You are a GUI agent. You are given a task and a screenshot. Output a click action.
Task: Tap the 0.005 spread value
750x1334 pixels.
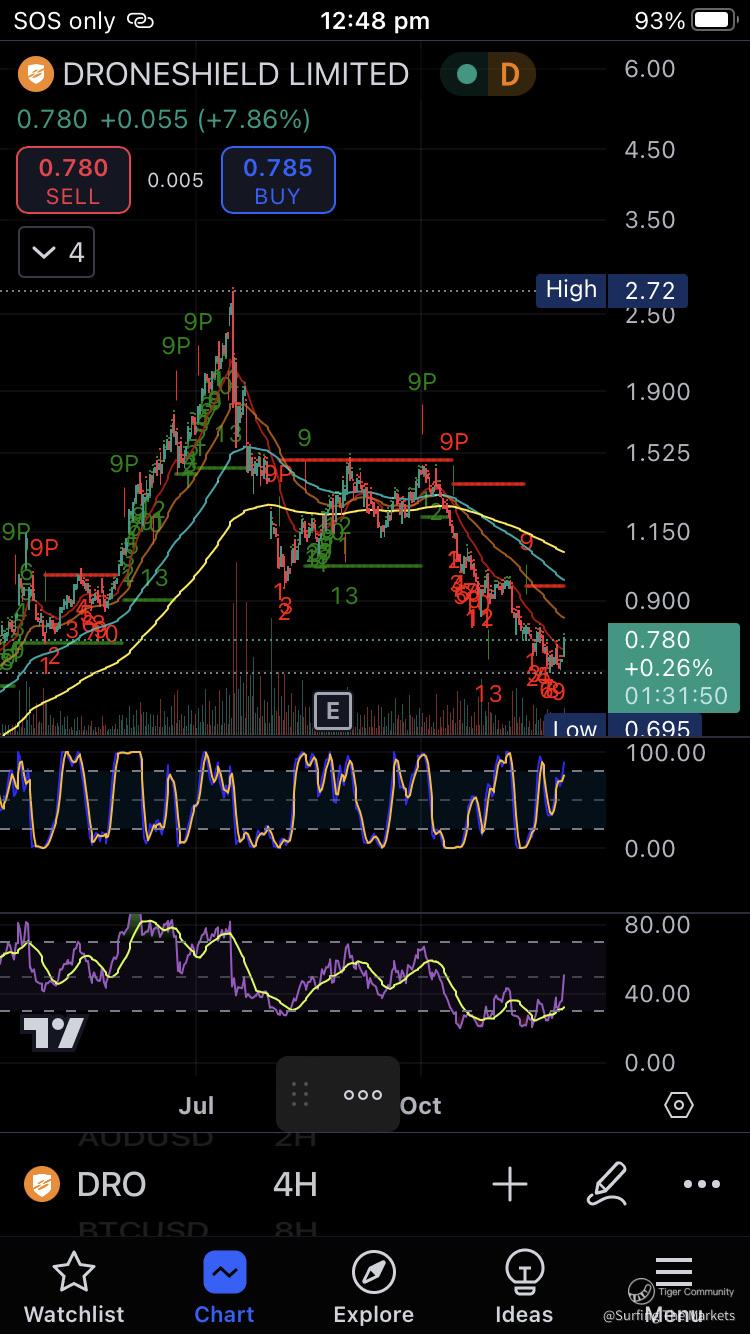pyautogui.click(x=175, y=180)
